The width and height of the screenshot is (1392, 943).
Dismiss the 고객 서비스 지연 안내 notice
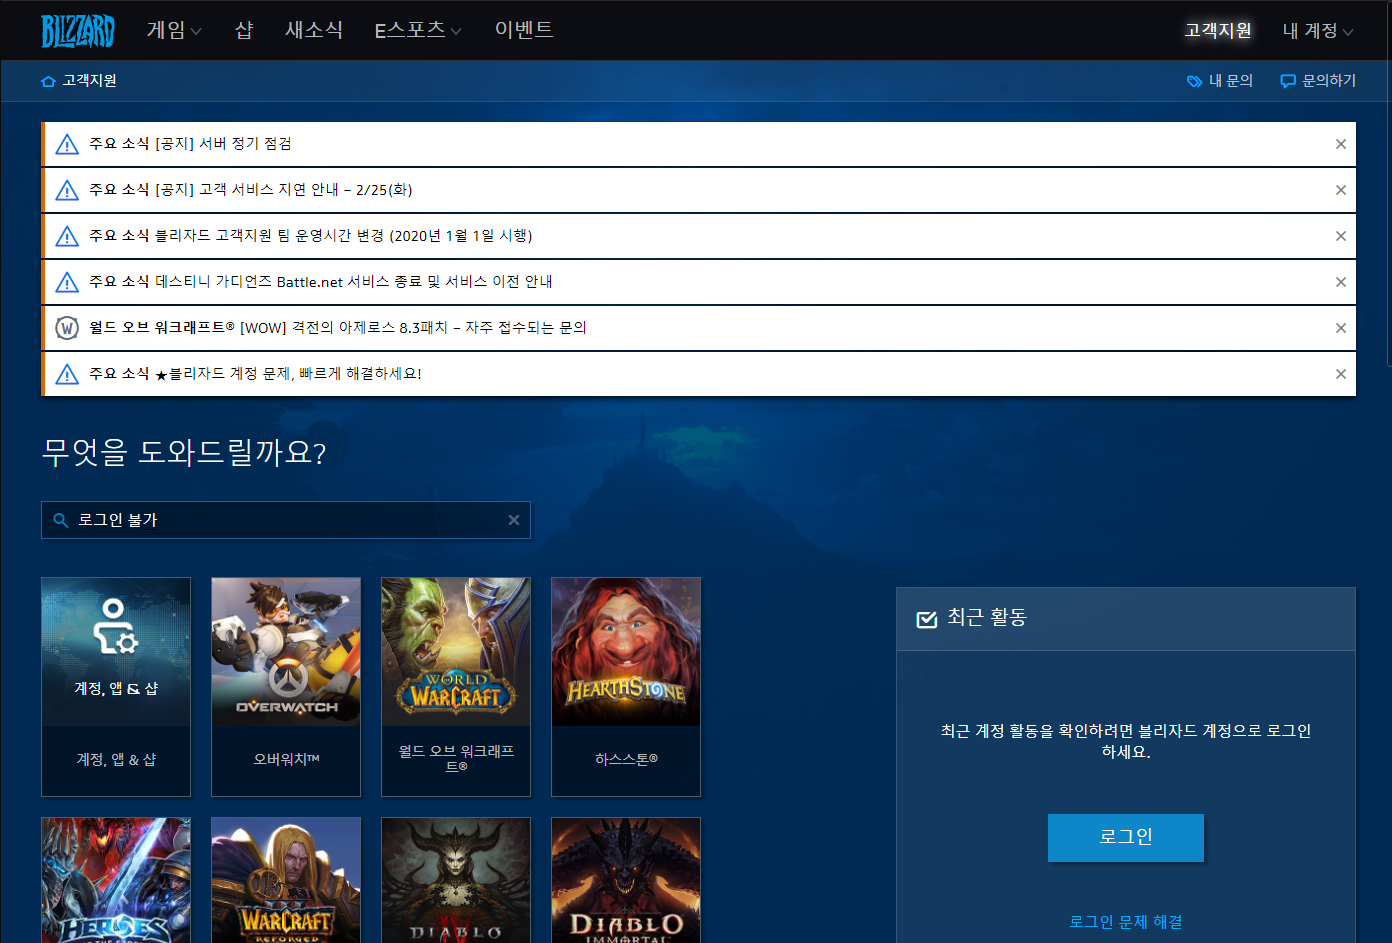1341,190
